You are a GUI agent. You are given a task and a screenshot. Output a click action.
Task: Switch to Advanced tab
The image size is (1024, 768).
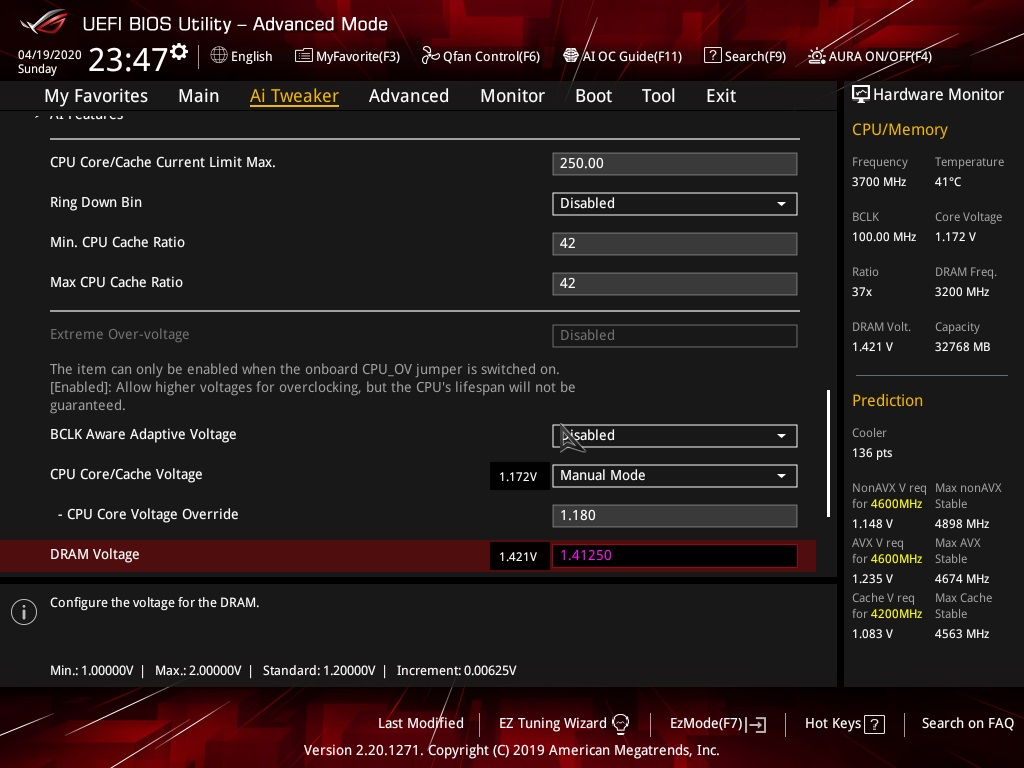click(409, 96)
